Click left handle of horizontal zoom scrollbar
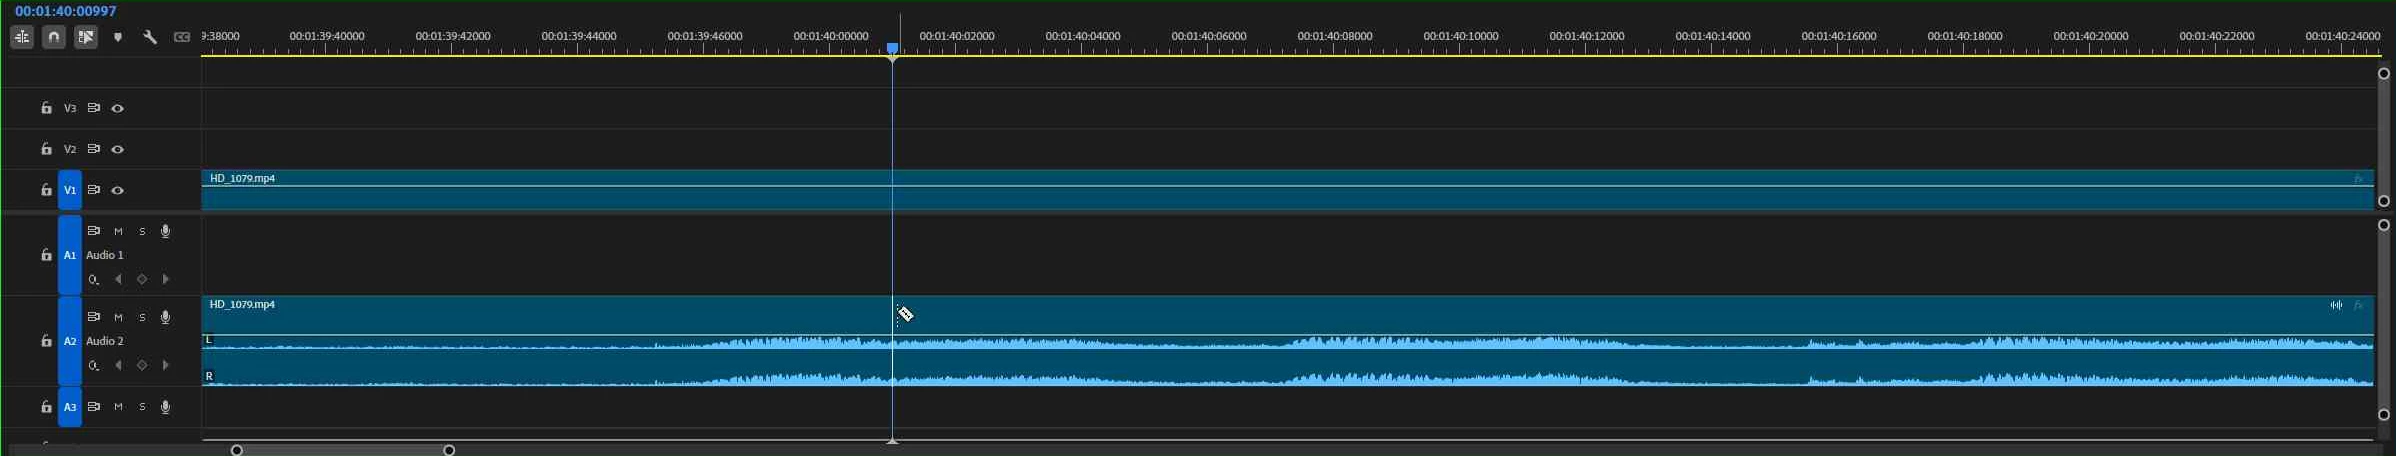Screen dimensions: 2396x456 (x=237, y=450)
